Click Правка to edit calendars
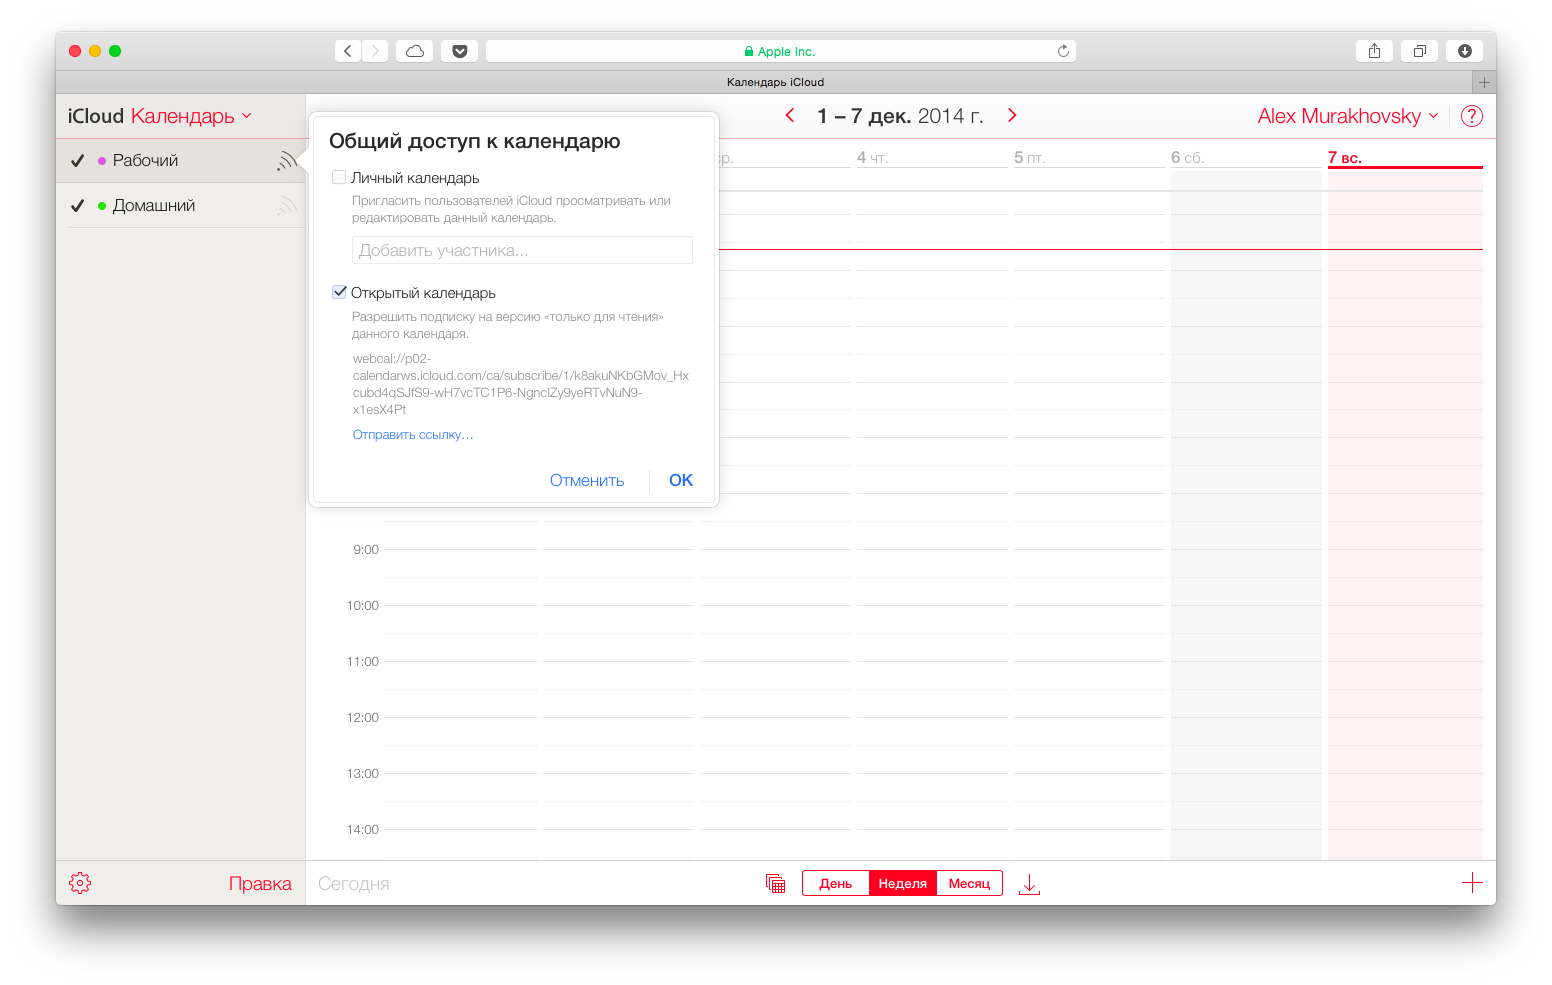This screenshot has width=1552, height=985. 260,883
